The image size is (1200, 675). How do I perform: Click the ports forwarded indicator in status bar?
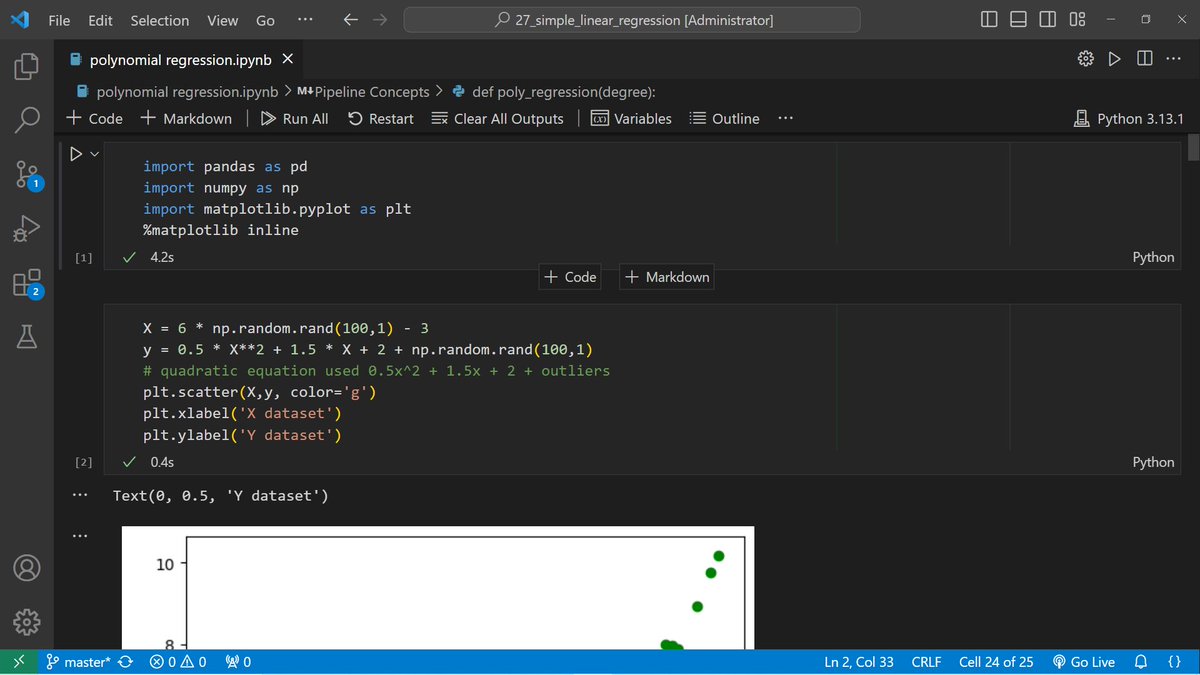[238, 662]
